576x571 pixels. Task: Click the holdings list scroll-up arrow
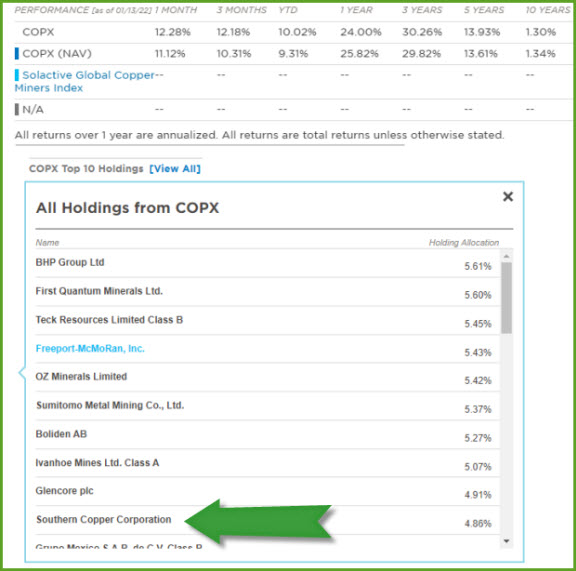click(x=507, y=256)
